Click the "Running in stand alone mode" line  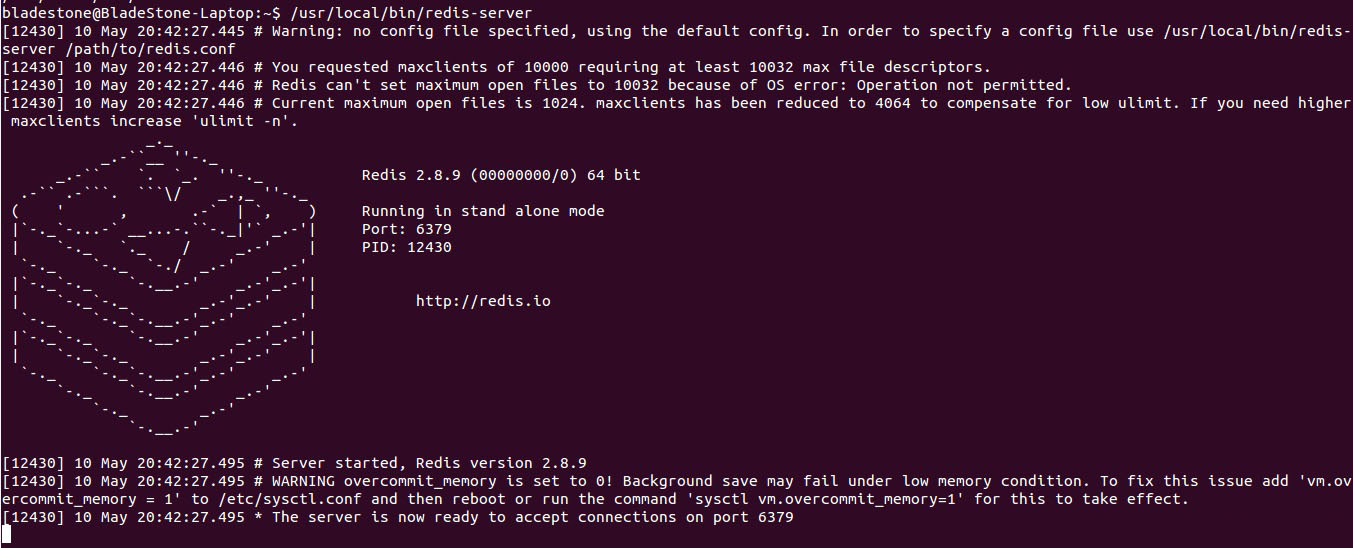coord(483,211)
